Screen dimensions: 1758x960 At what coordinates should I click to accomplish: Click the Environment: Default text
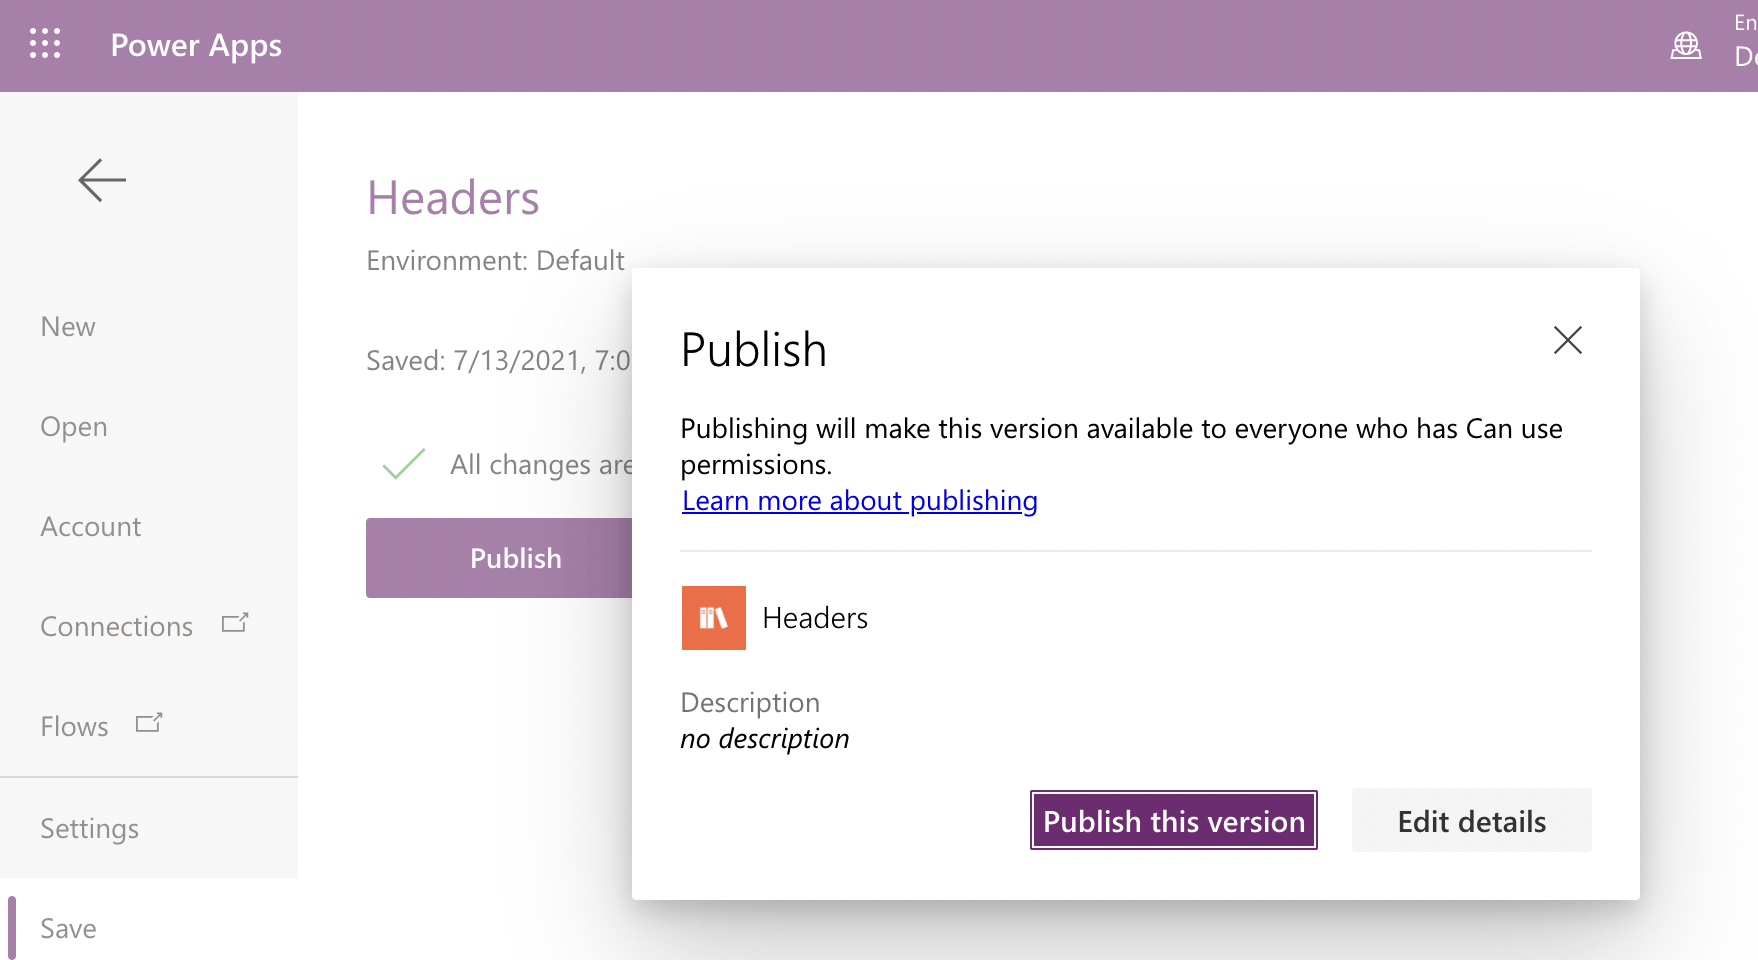496,261
